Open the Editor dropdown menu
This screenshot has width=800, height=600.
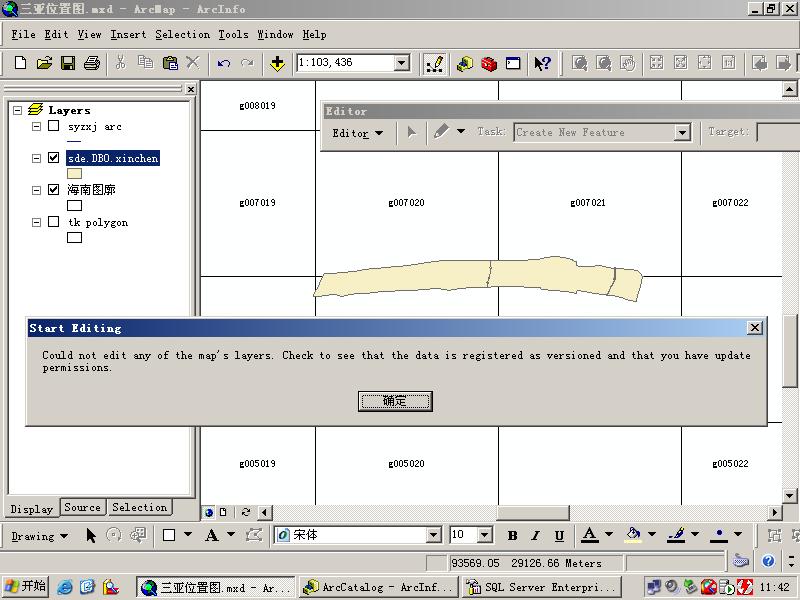pos(358,133)
